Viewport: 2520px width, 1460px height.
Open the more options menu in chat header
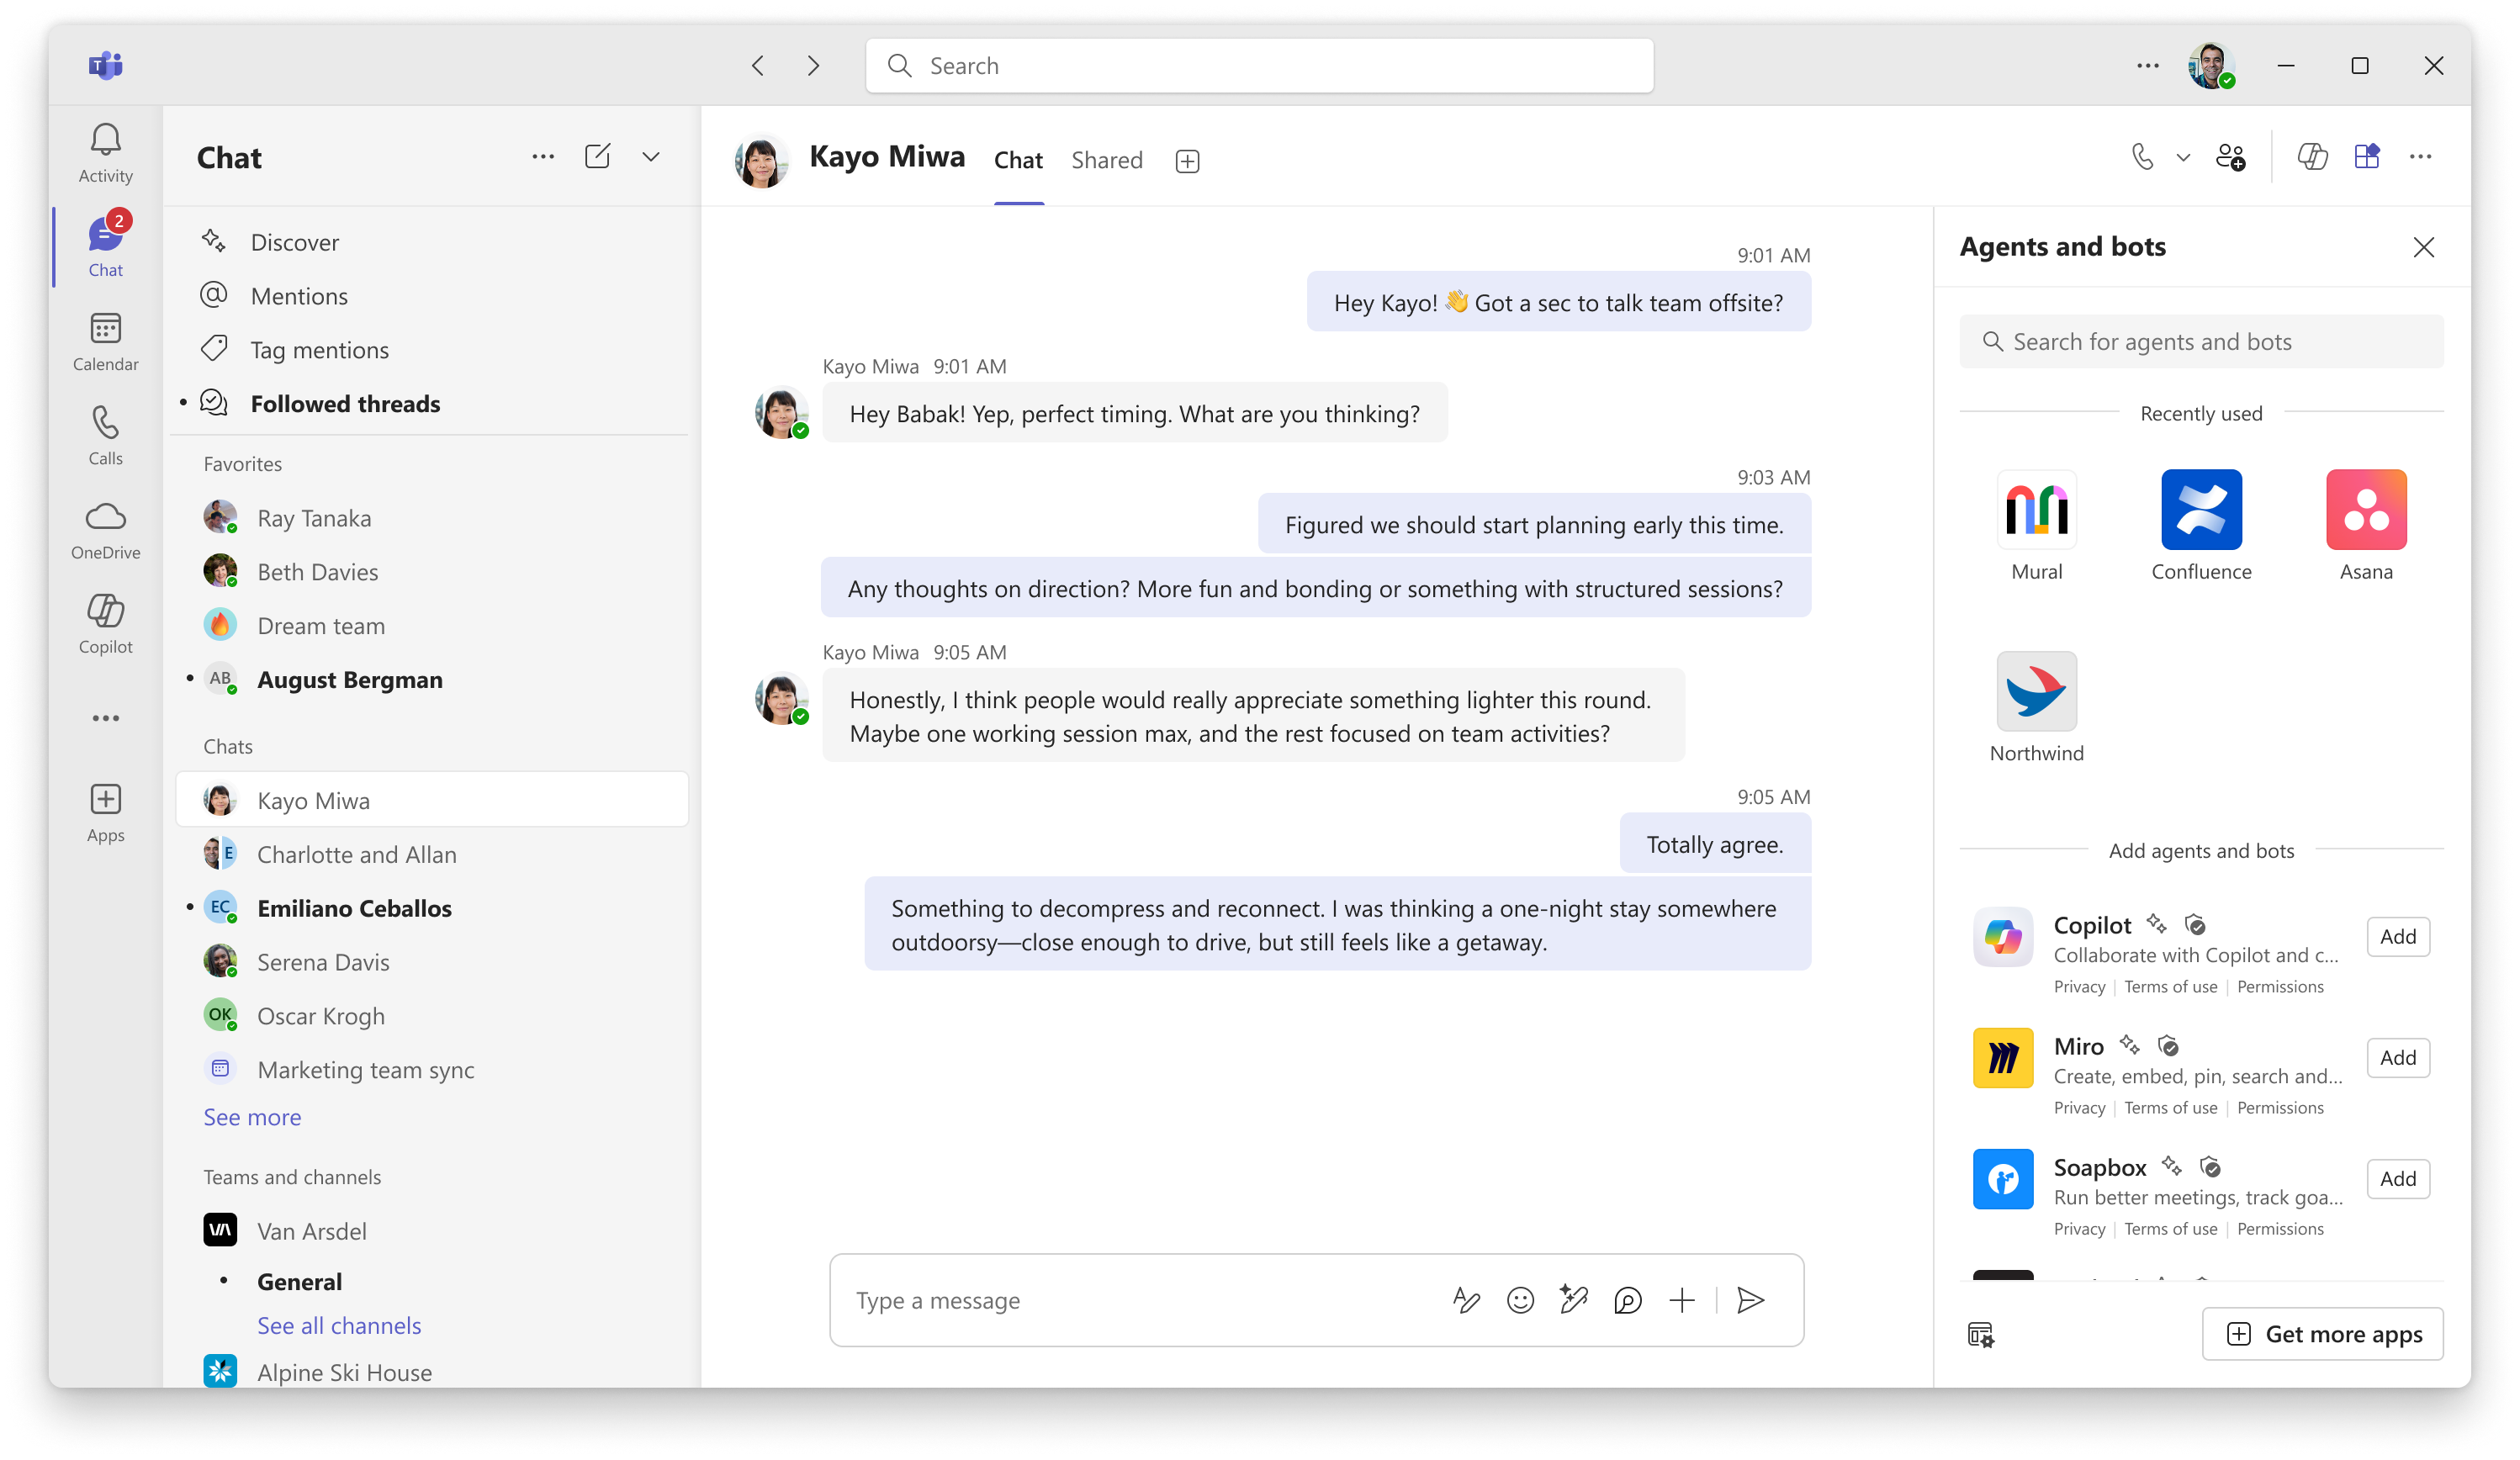click(x=2422, y=157)
